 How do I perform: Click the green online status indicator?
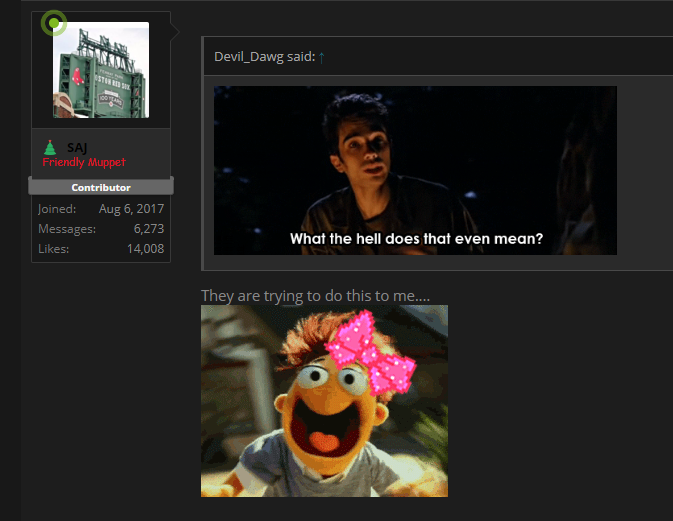click(54, 23)
